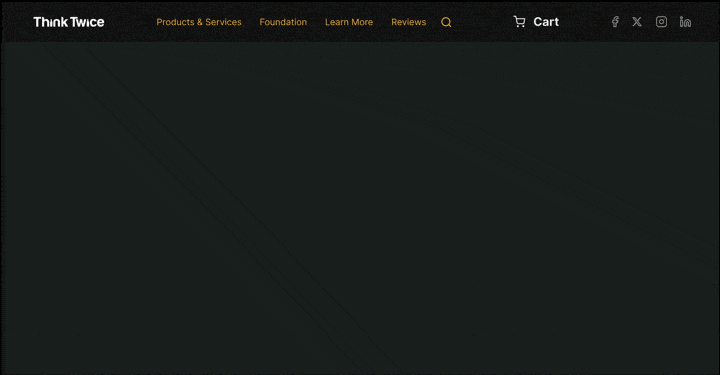
Task: Click the shopping cart icon
Action: (519, 22)
